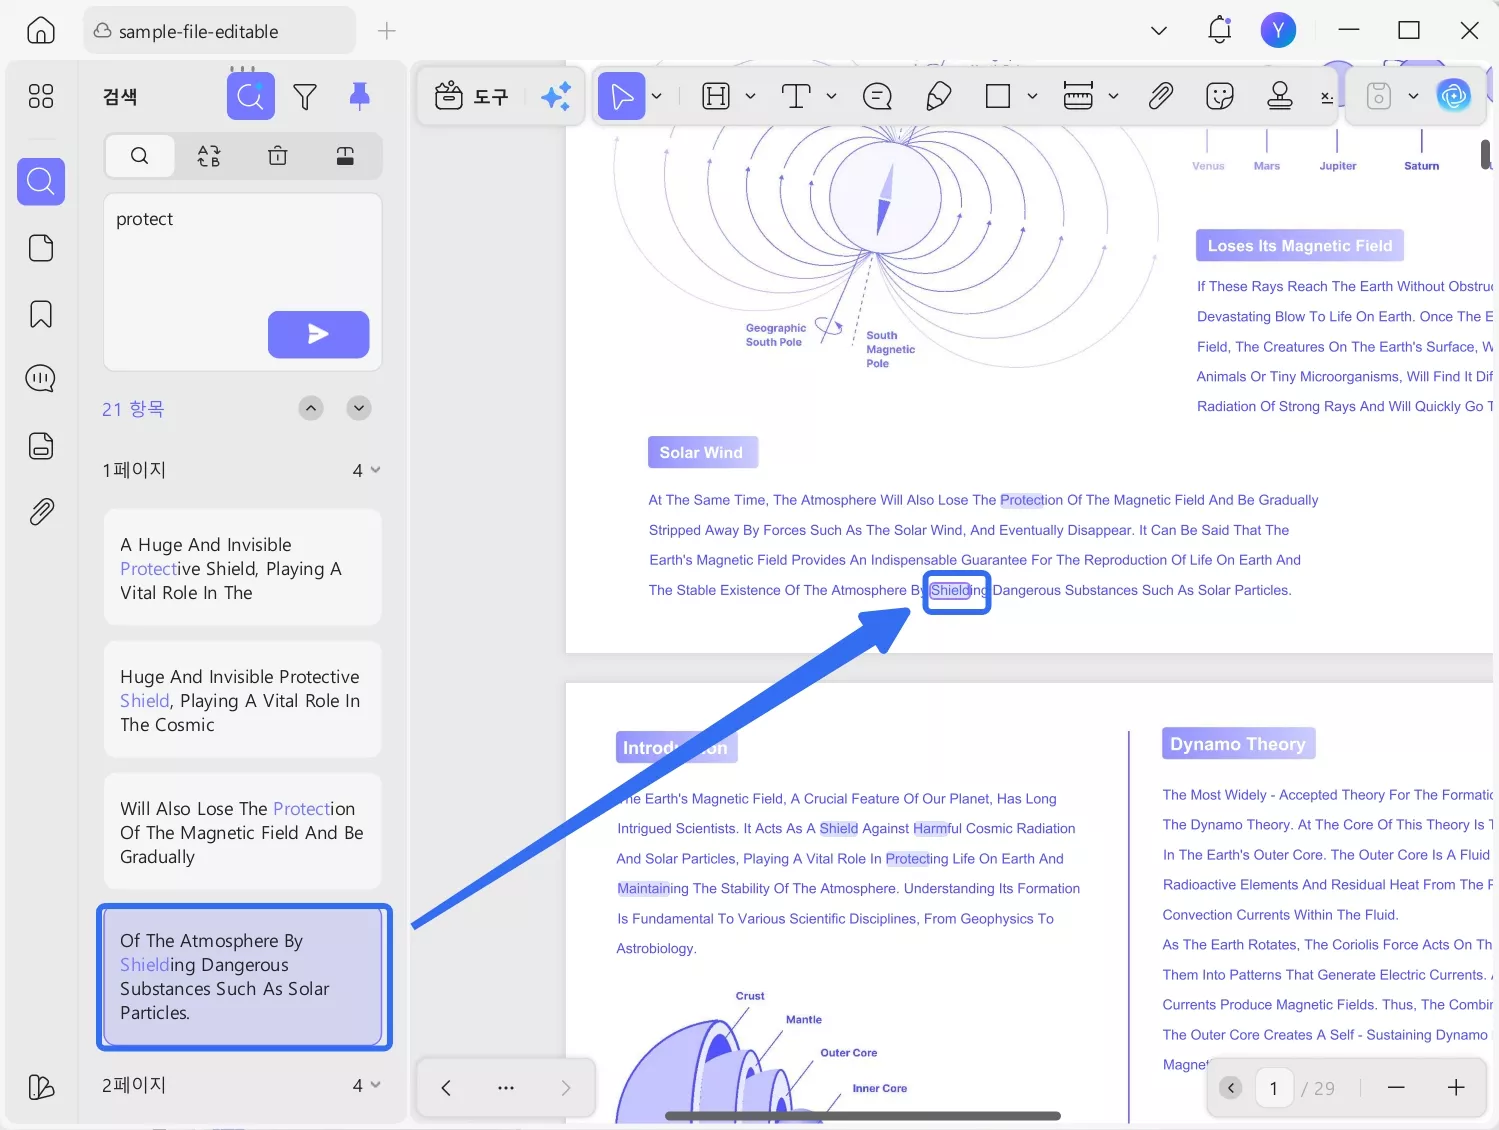Open the layers icon at sidebar bottom
This screenshot has width=1499, height=1130.
pos(41,1087)
